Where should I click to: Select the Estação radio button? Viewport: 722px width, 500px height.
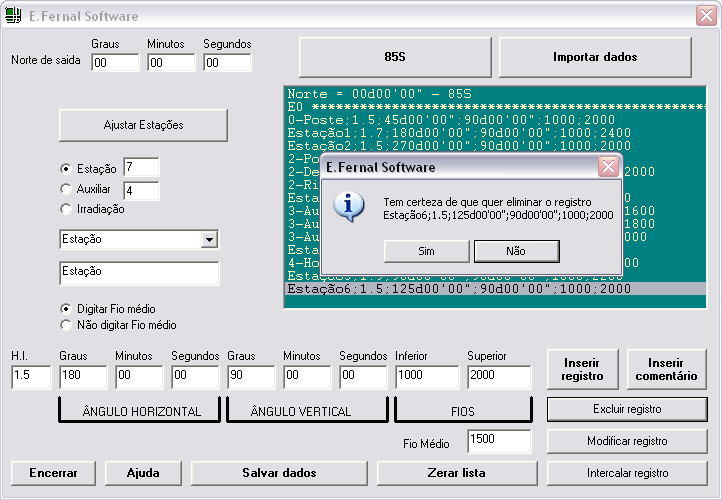[x=66, y=169]
